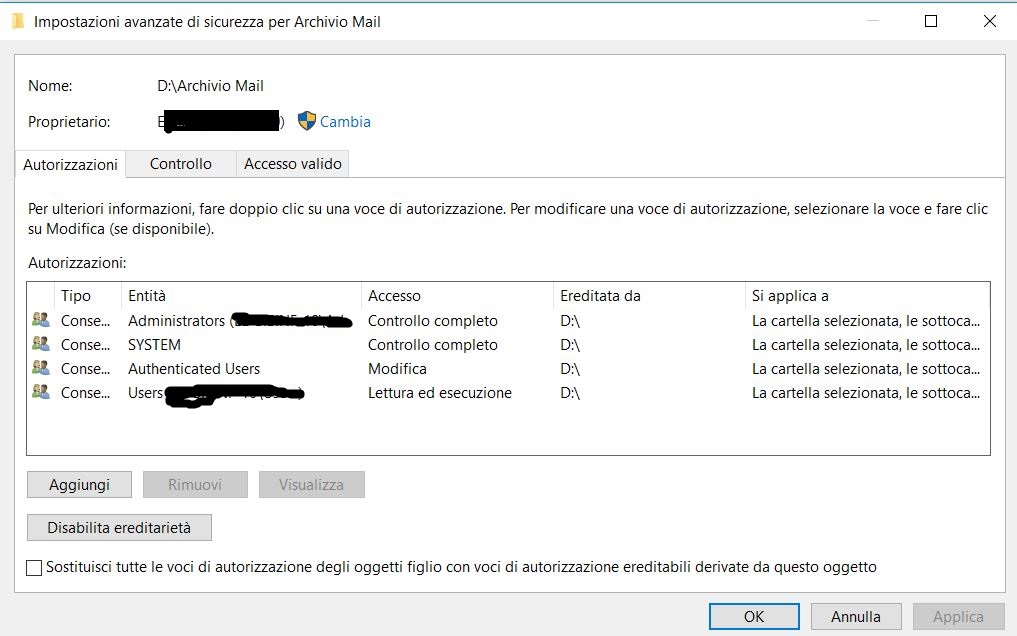Screen dimensions: 1017x636
Task: Click Disabilita ereditarietà button
Action: 119,528
